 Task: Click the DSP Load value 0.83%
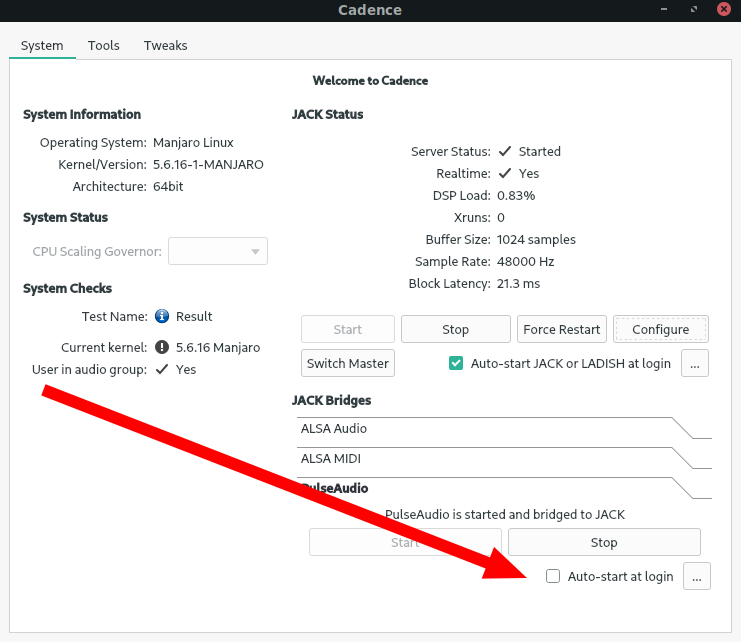click(516, 195)
